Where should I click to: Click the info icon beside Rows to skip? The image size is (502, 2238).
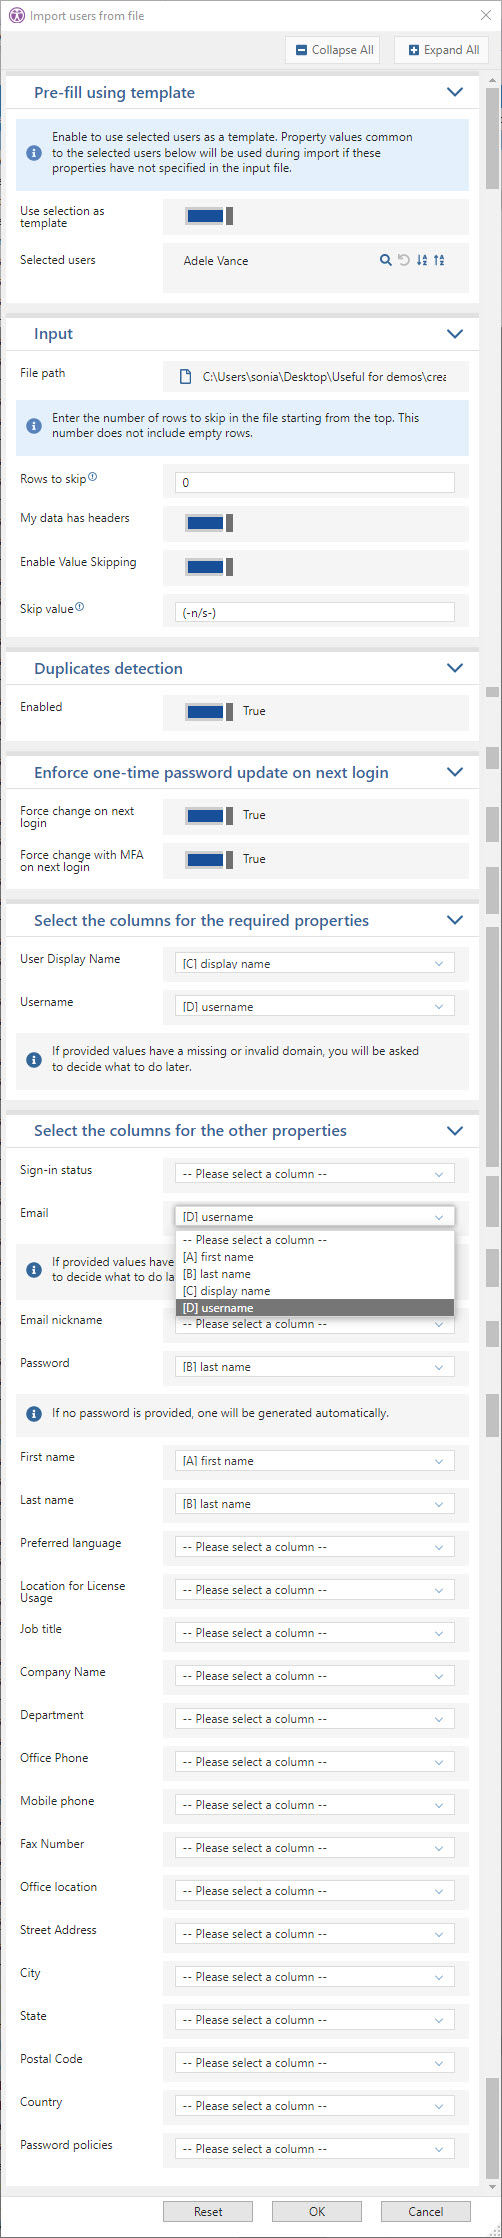[x=93, y=477]
